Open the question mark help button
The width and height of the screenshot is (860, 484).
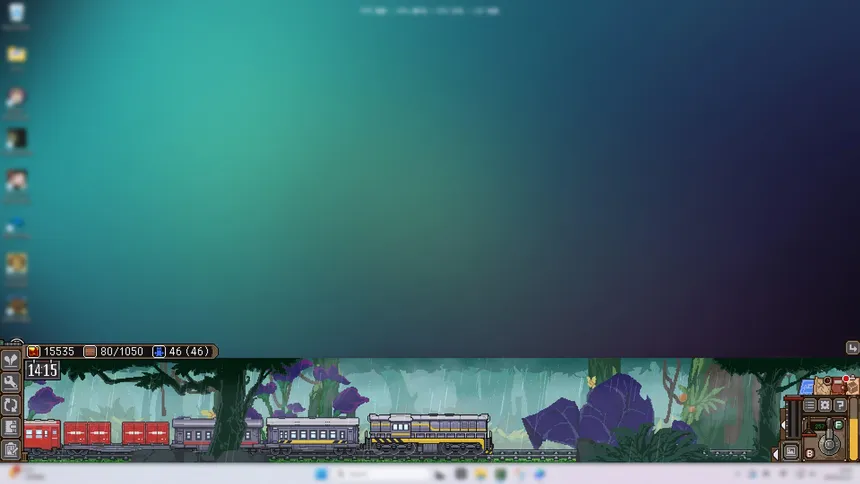[840, 405]
